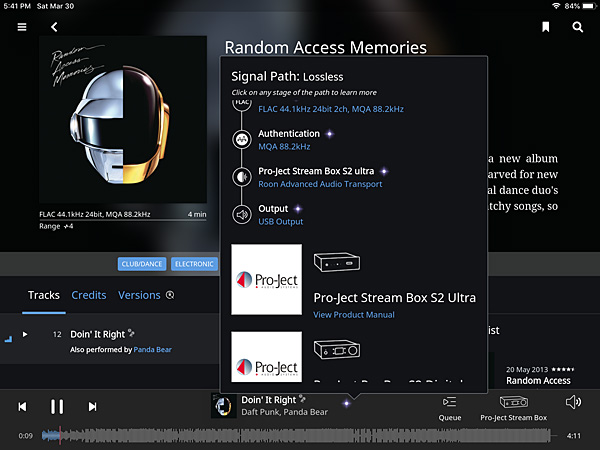Click the Output speaker stage icon
Viewport: 600px width, 450px height.
tap(242, 214)
